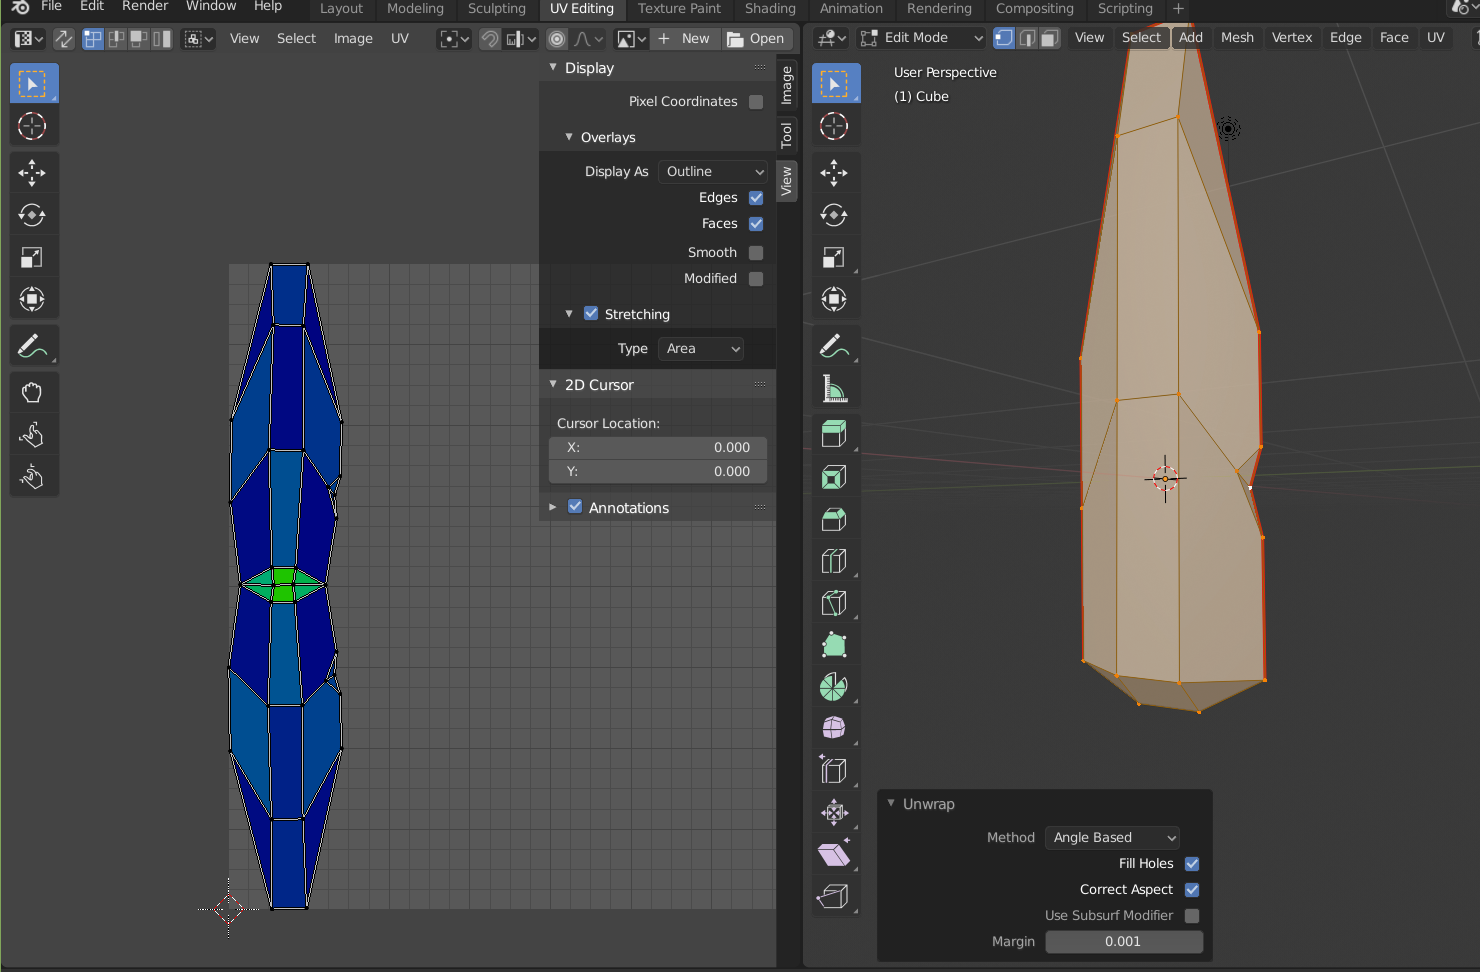1480x972 pixels.
Task: Click the New image button
Action: (x=685, y=39)
